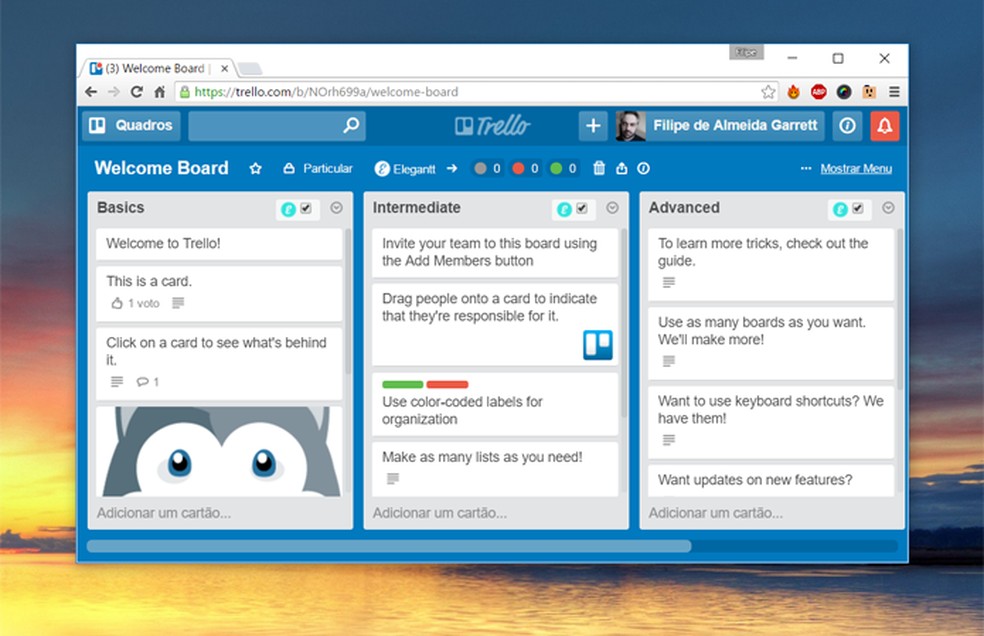
Task: Bookmark page with the address bar star
Action: 768,92
